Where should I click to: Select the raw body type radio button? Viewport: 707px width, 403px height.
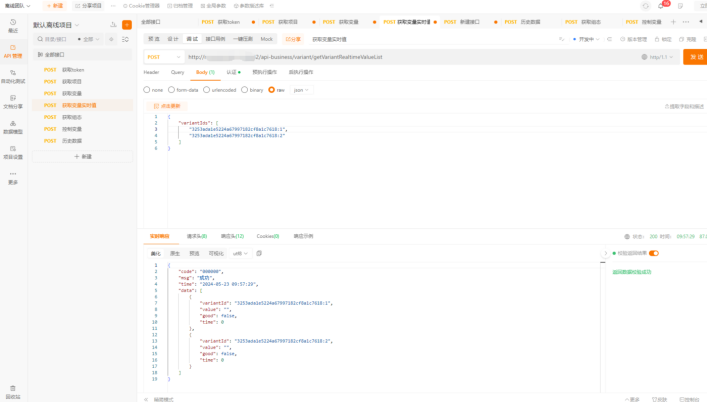pyautogui.click(x=271, y=89)
